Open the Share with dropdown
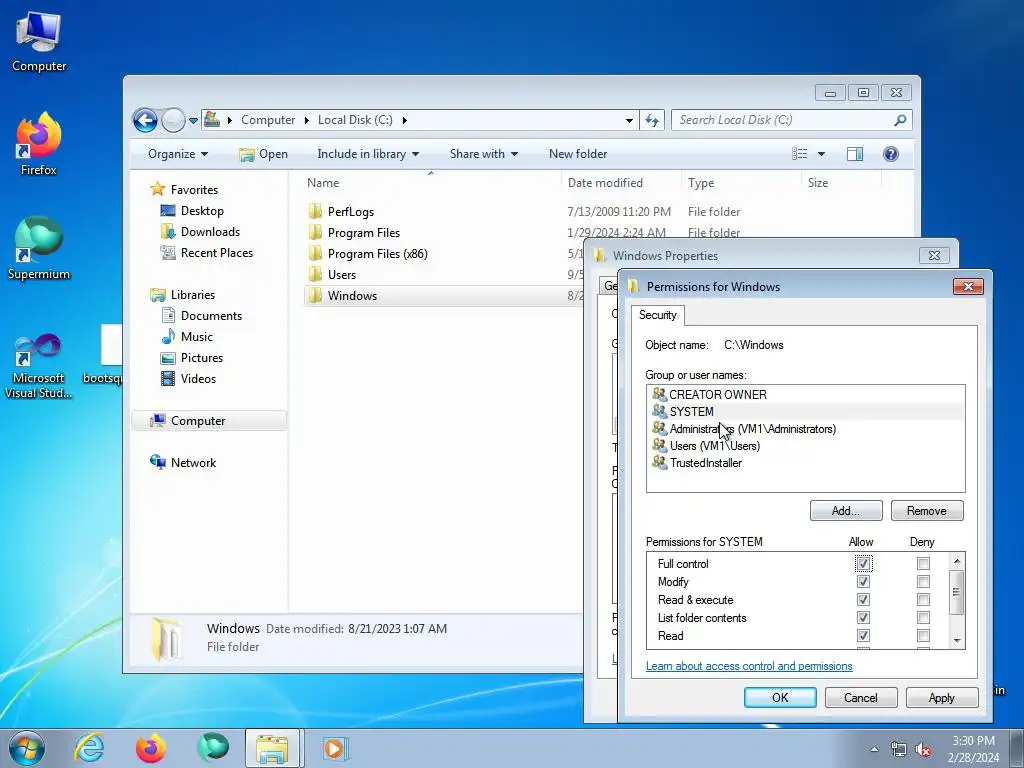This screenshot has height=768, width=1024. [x=484, y=154]
